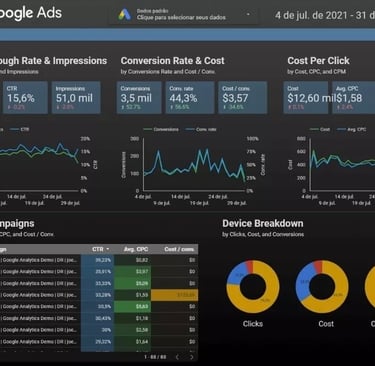Toggle the Cost series in cost chart legend
The image size is (375, 366).
(320, 129)
